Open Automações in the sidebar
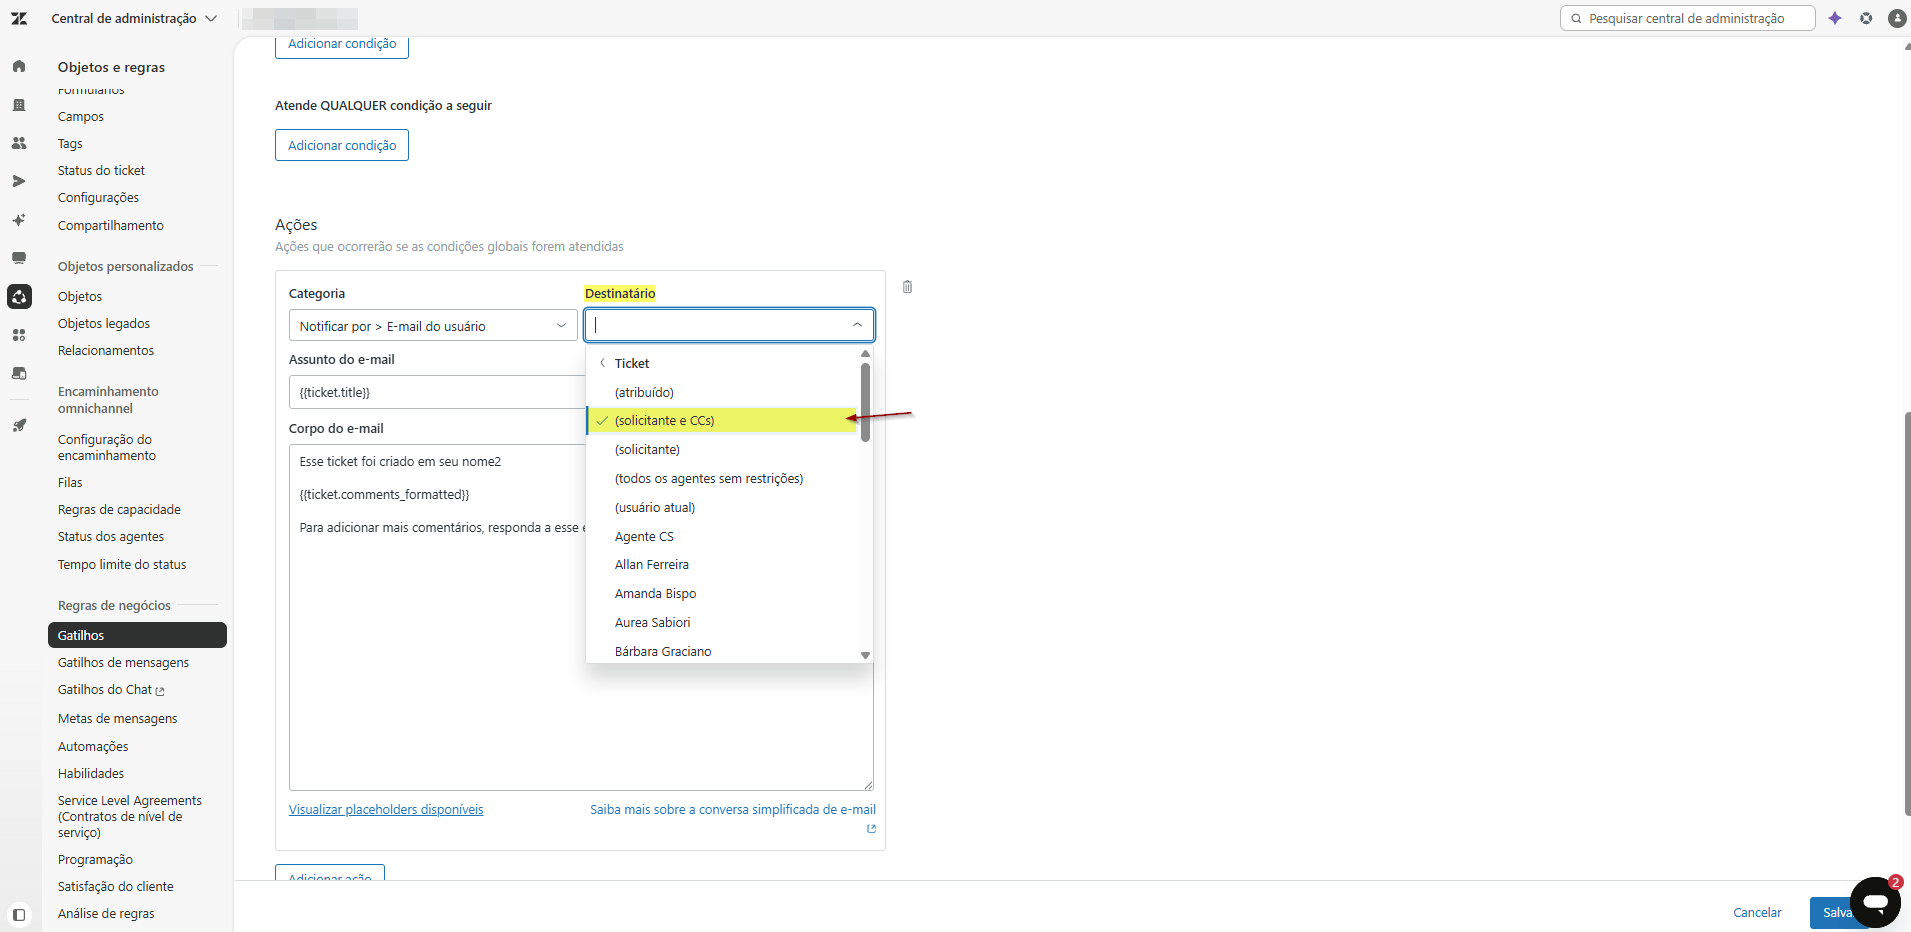The image size is (1911, 932). (x=93, y=747)
